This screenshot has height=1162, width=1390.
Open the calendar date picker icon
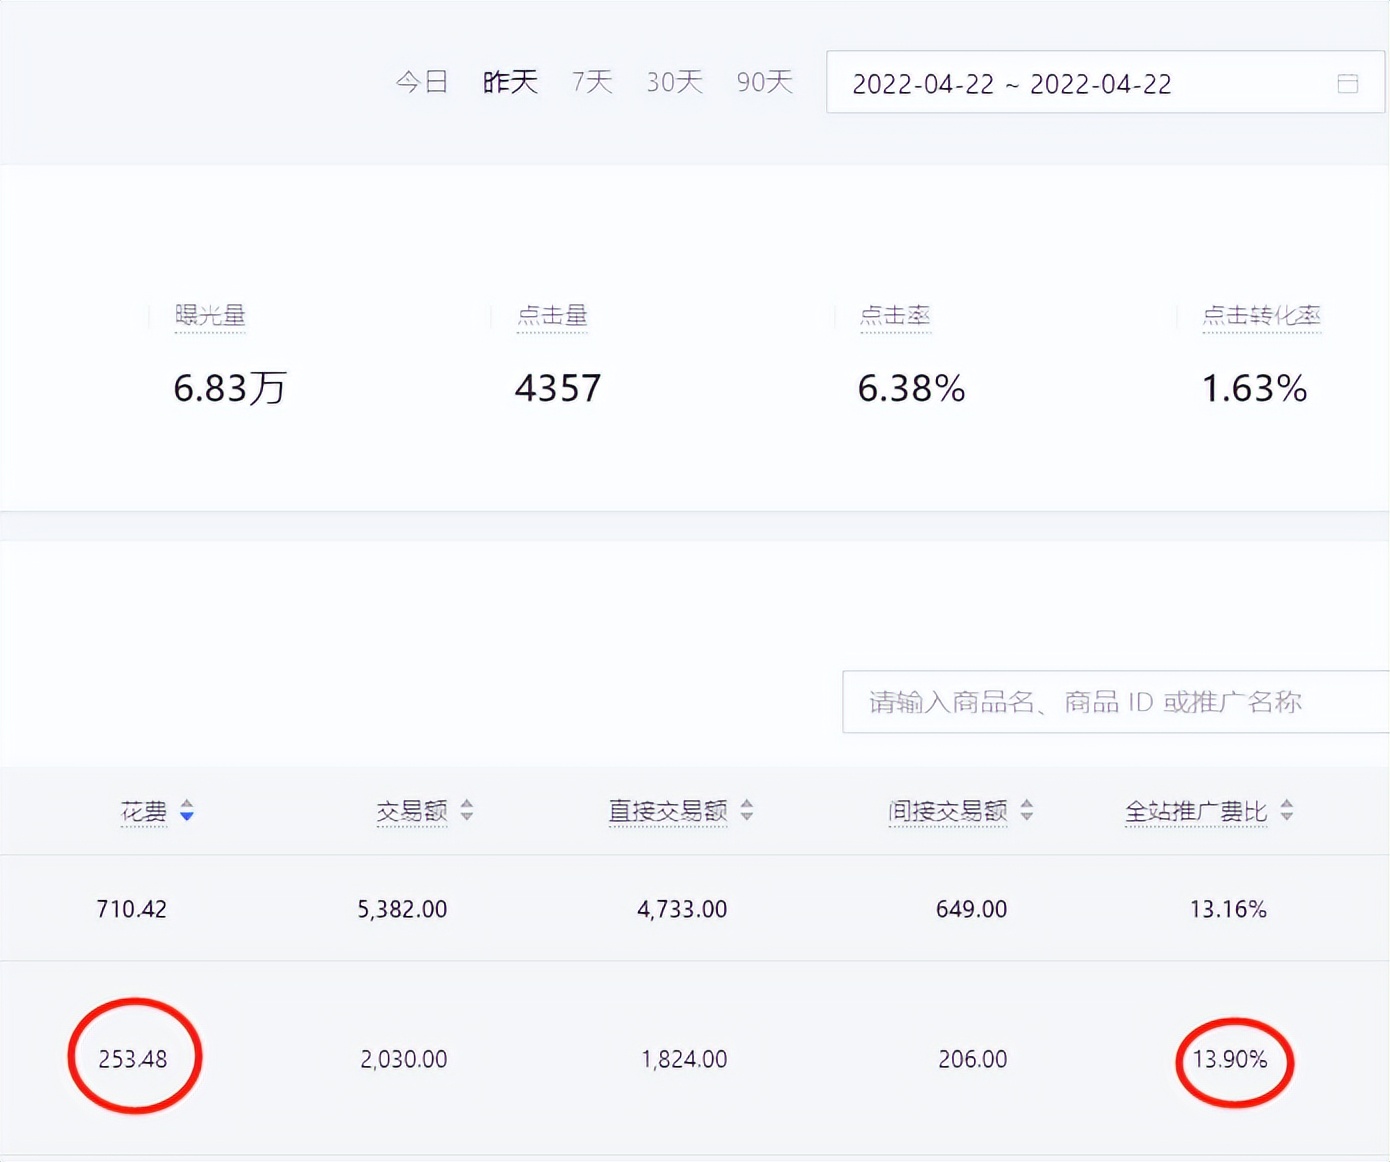click(x=1349, y=84)
